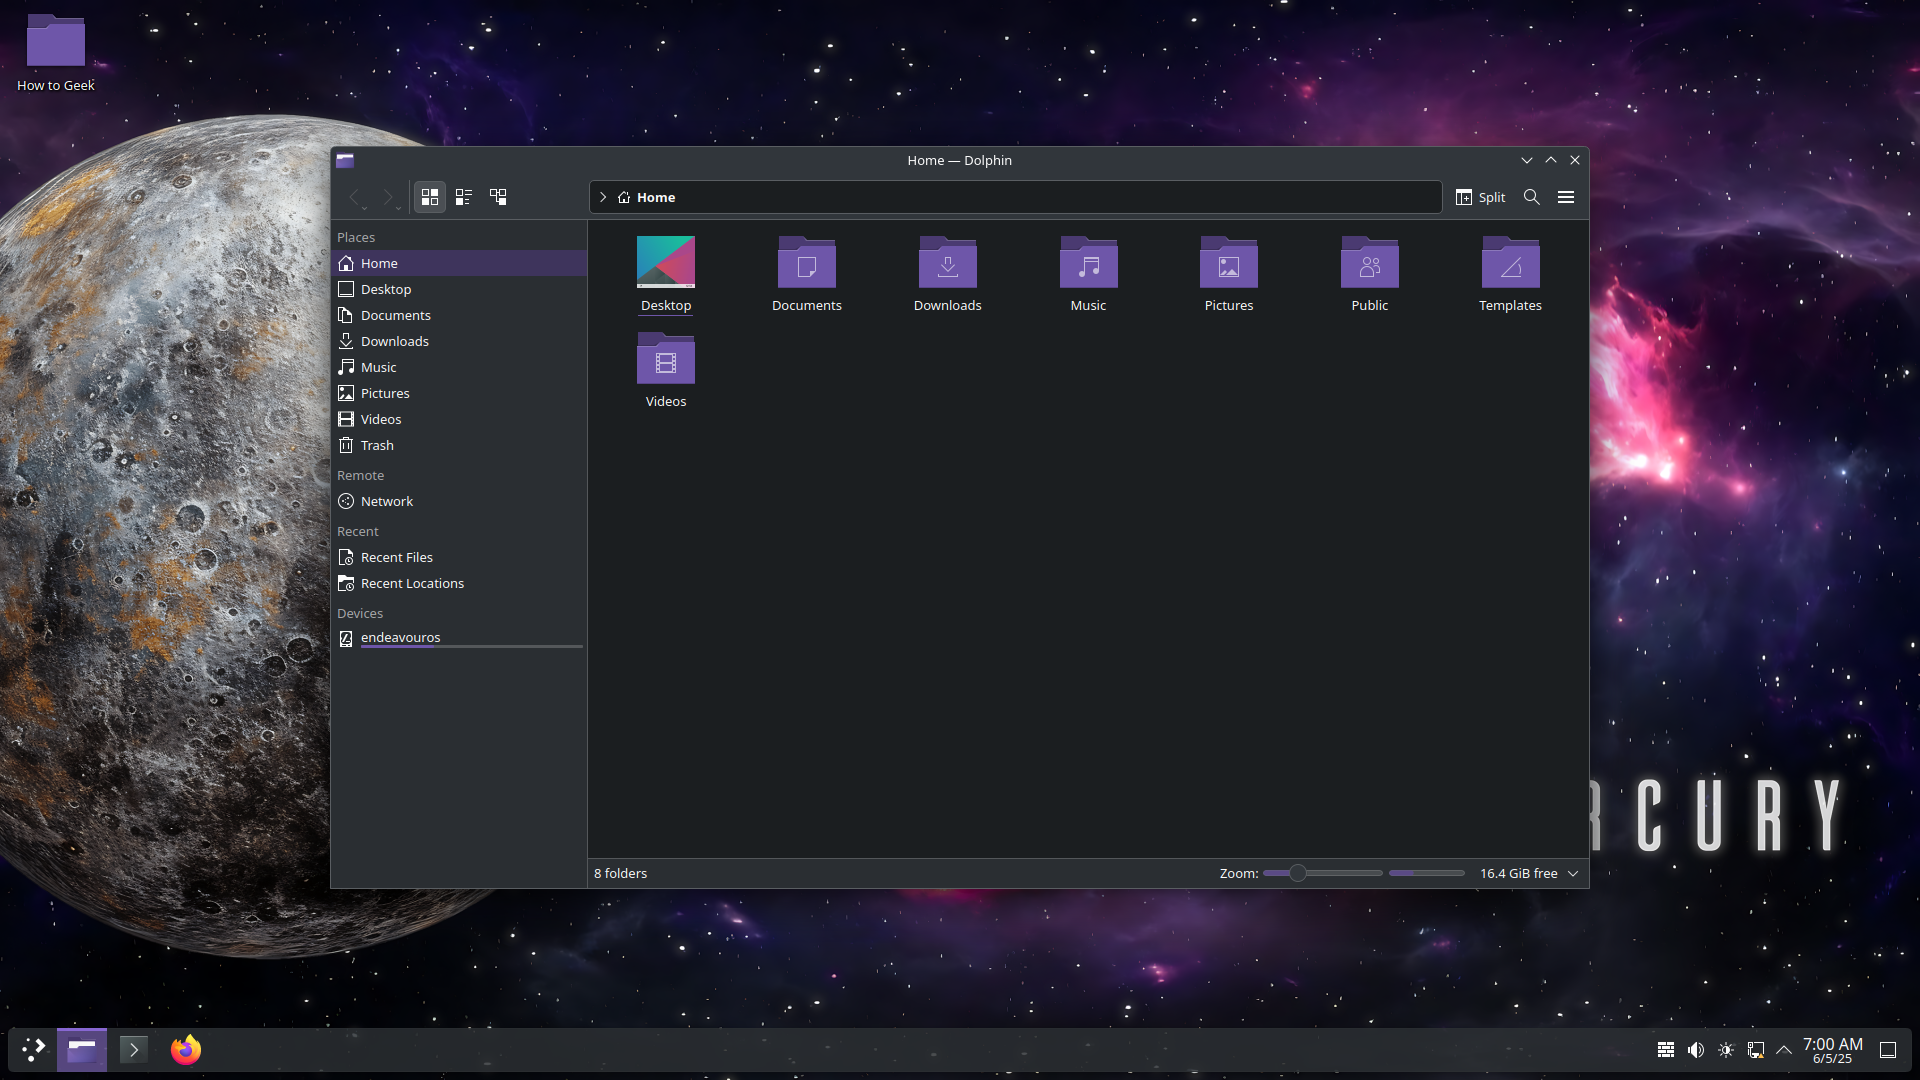Select the endeavouros device
The image size is (1920, 1080).
click(459, 638)
